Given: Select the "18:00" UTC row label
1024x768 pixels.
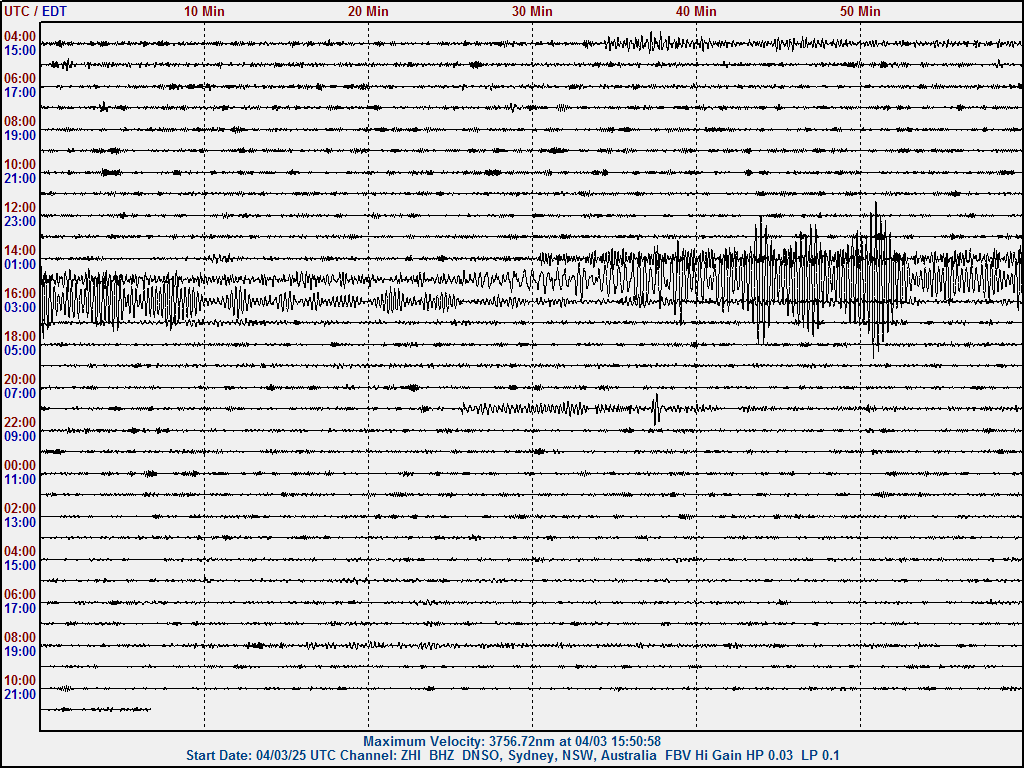Looking at the screenshot, I should pyautogui.click(x=20, y=337).
